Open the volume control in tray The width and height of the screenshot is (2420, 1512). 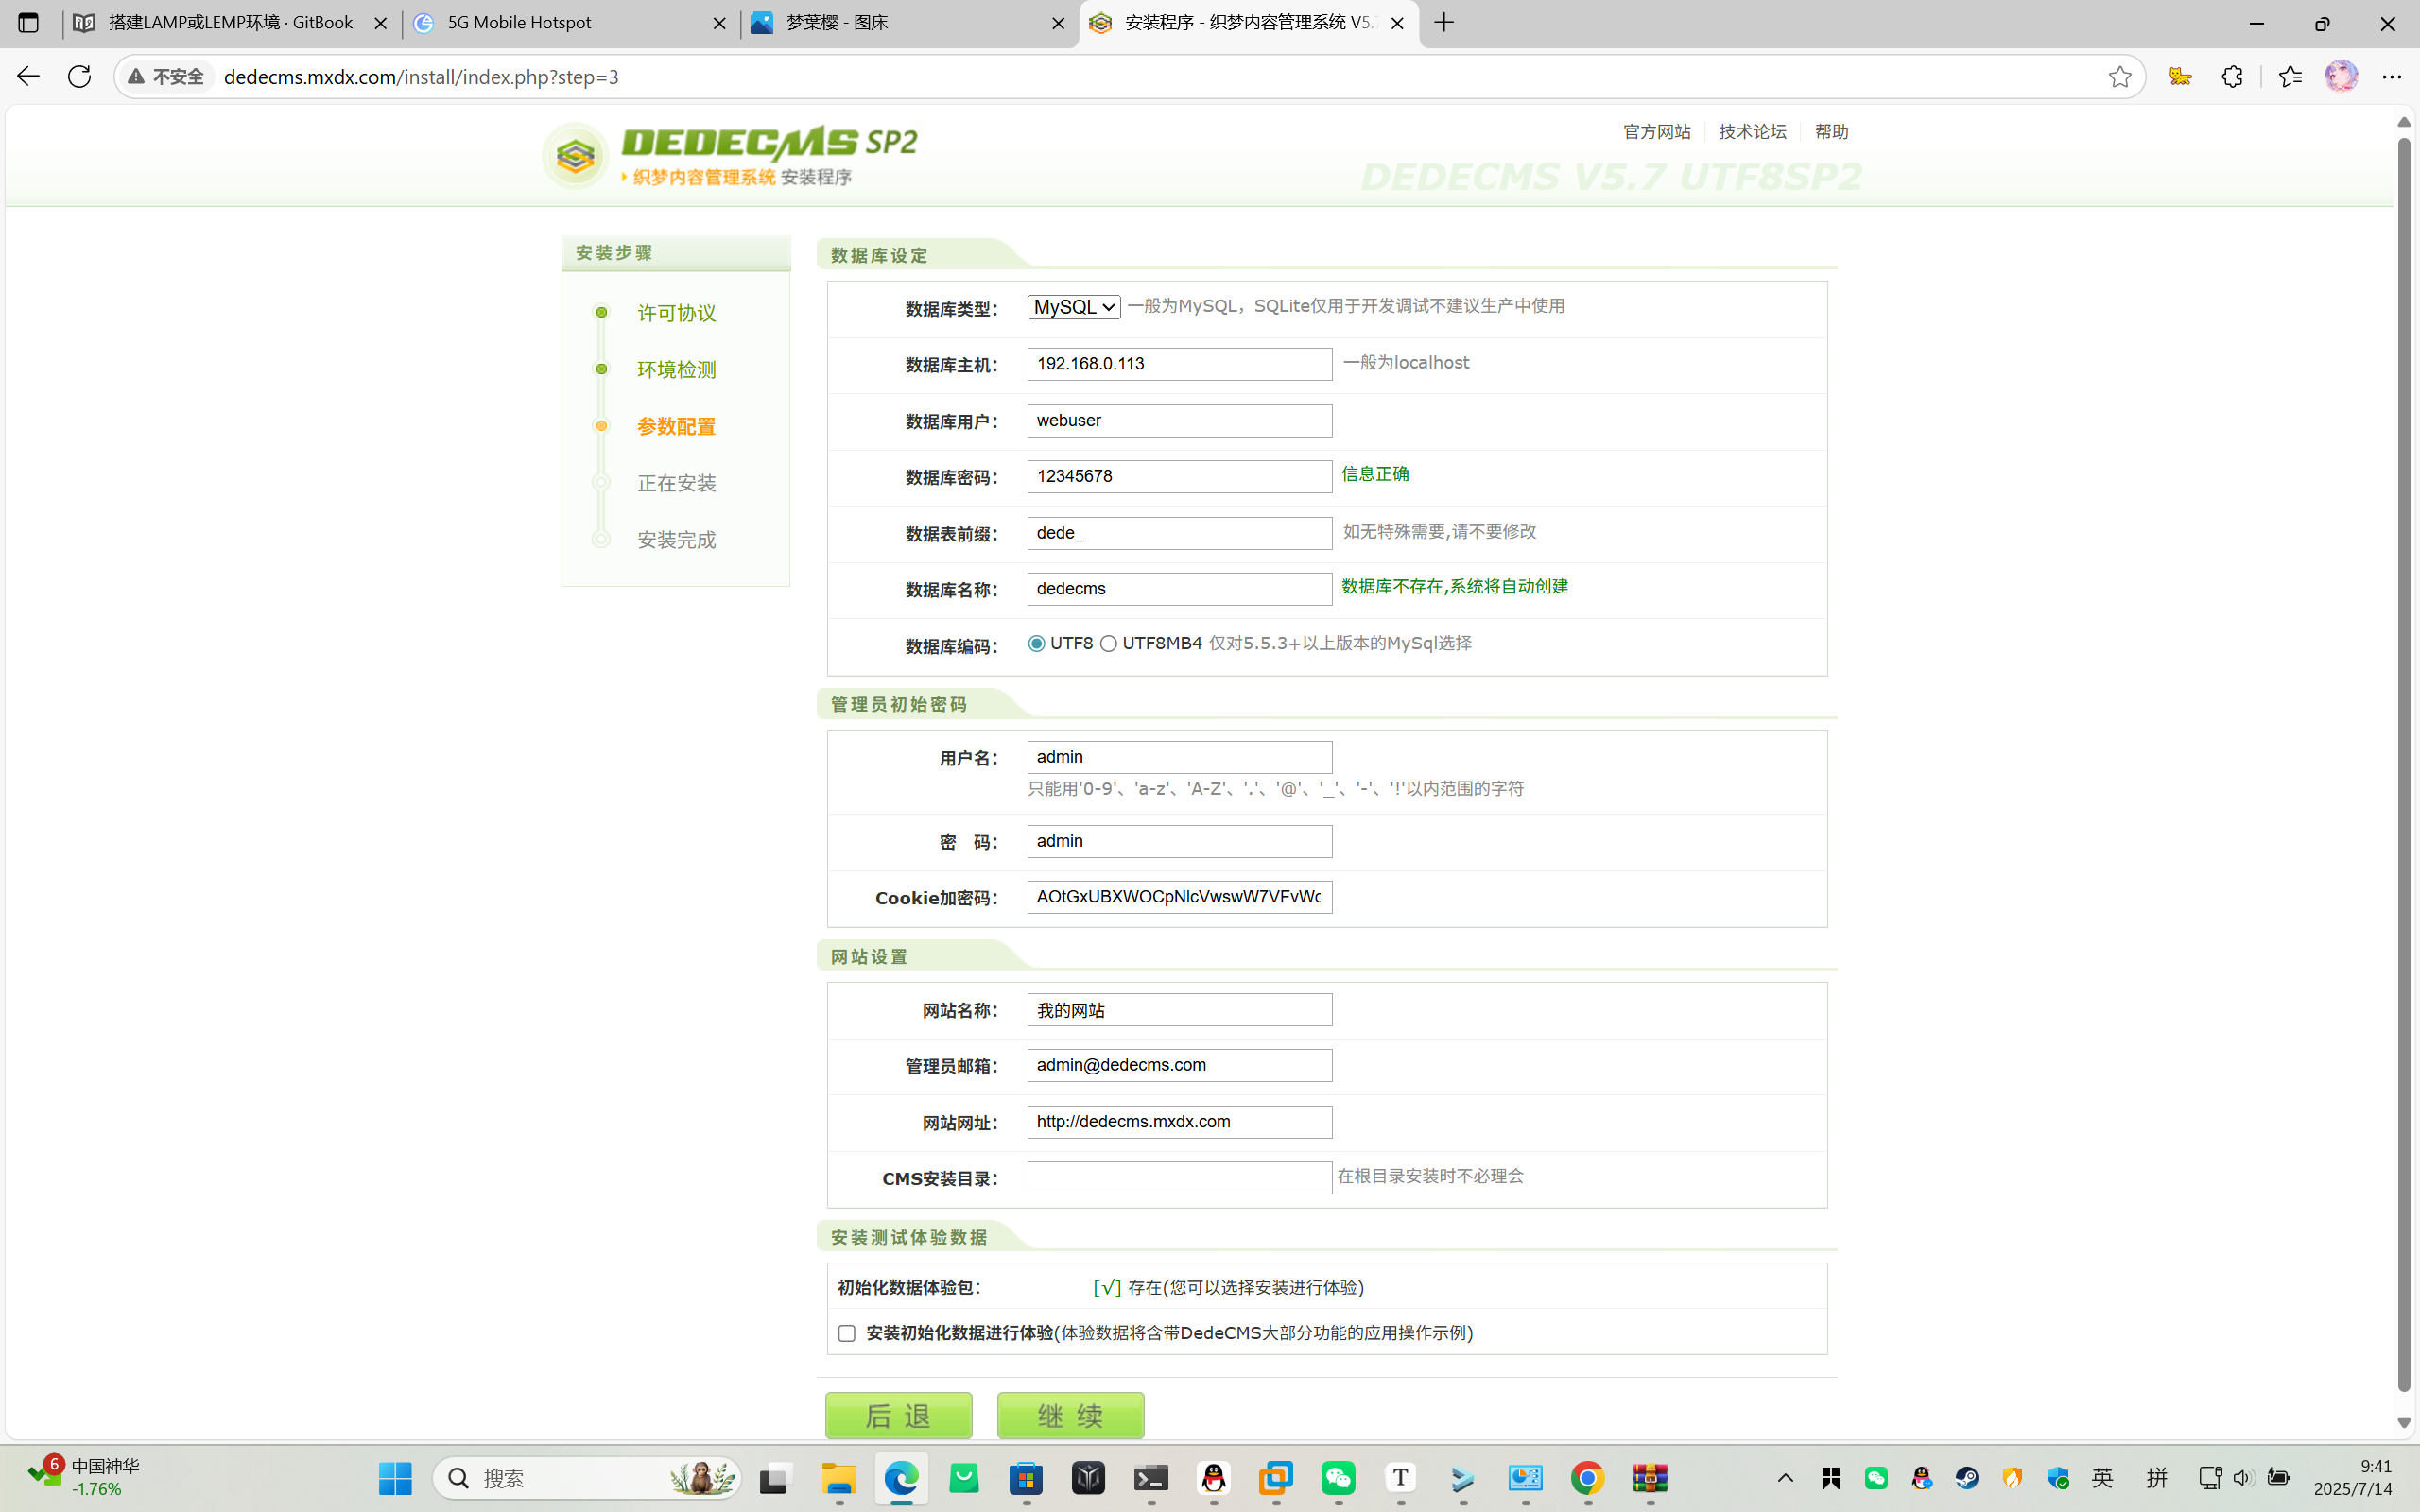coord(2243,1478)
